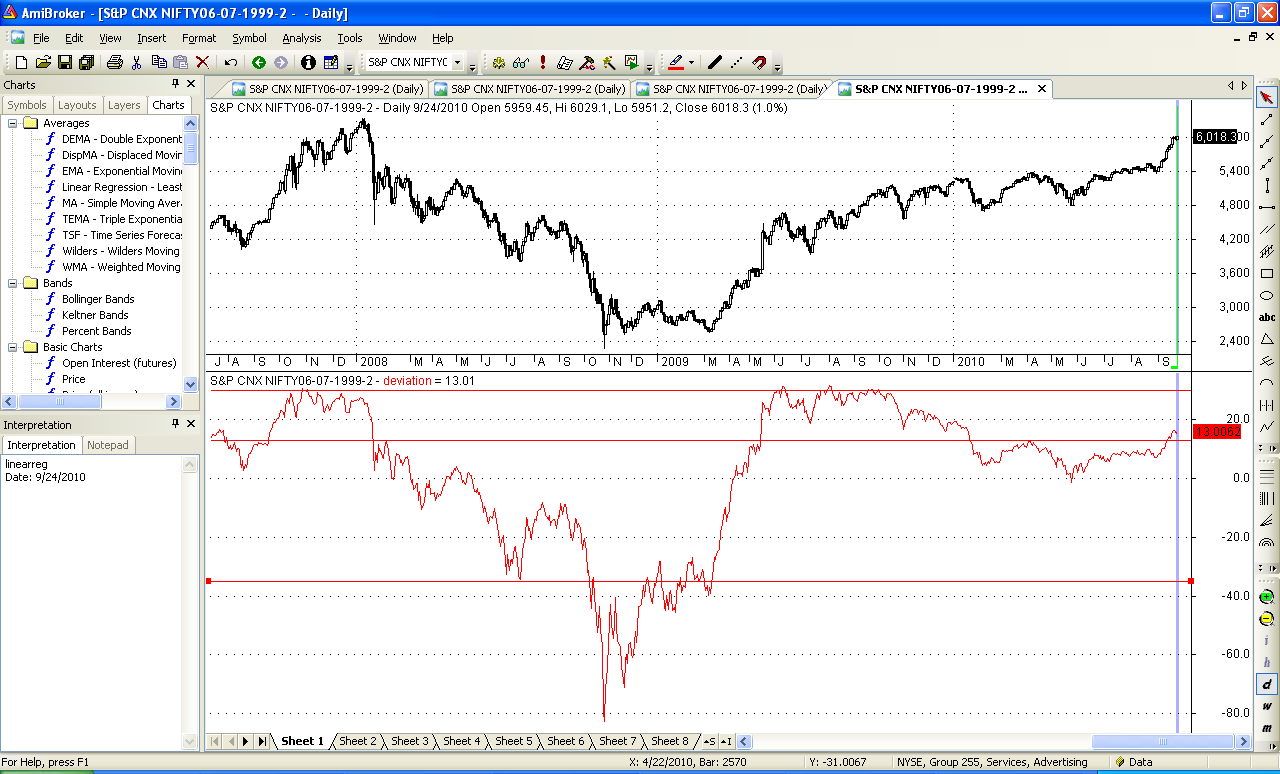Click the Charts tree scroll-down arrow
The height and width of the screenshot is (774, 1280).
191,384
